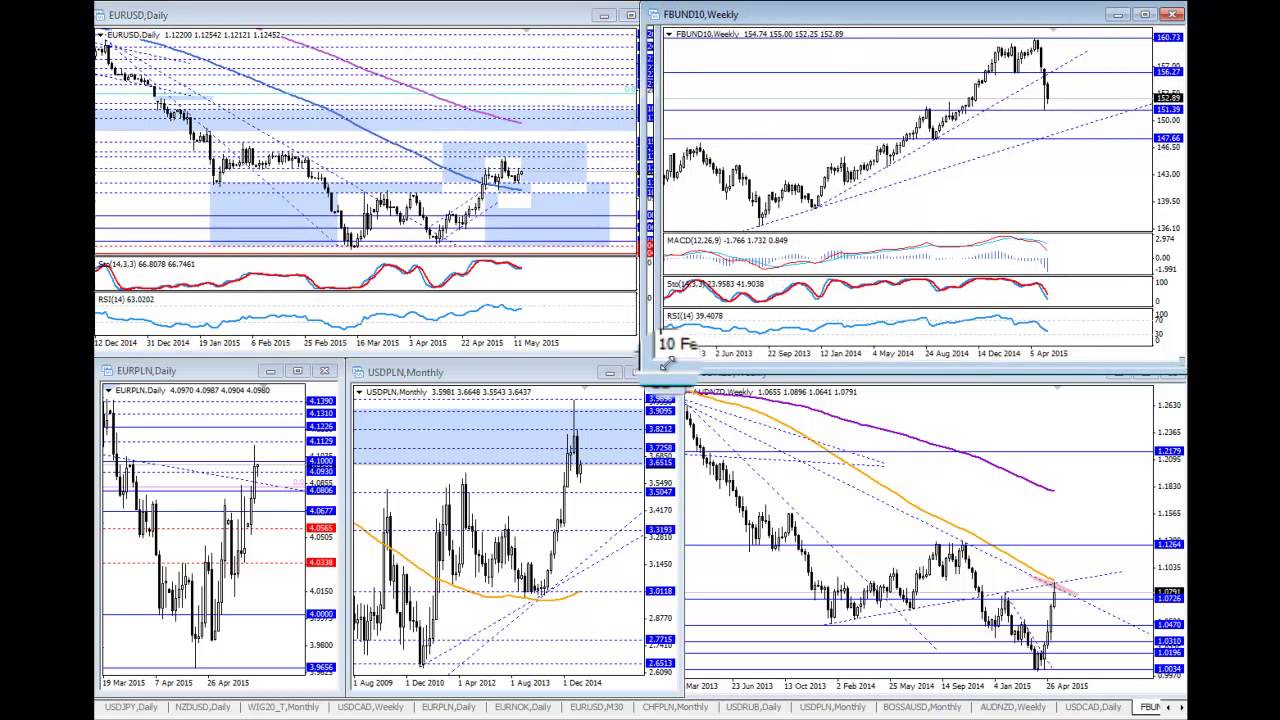Switch to the USDCAD,Daily tab
The height and width of the screenshot is (720, 1280).
coord(1093,707)
